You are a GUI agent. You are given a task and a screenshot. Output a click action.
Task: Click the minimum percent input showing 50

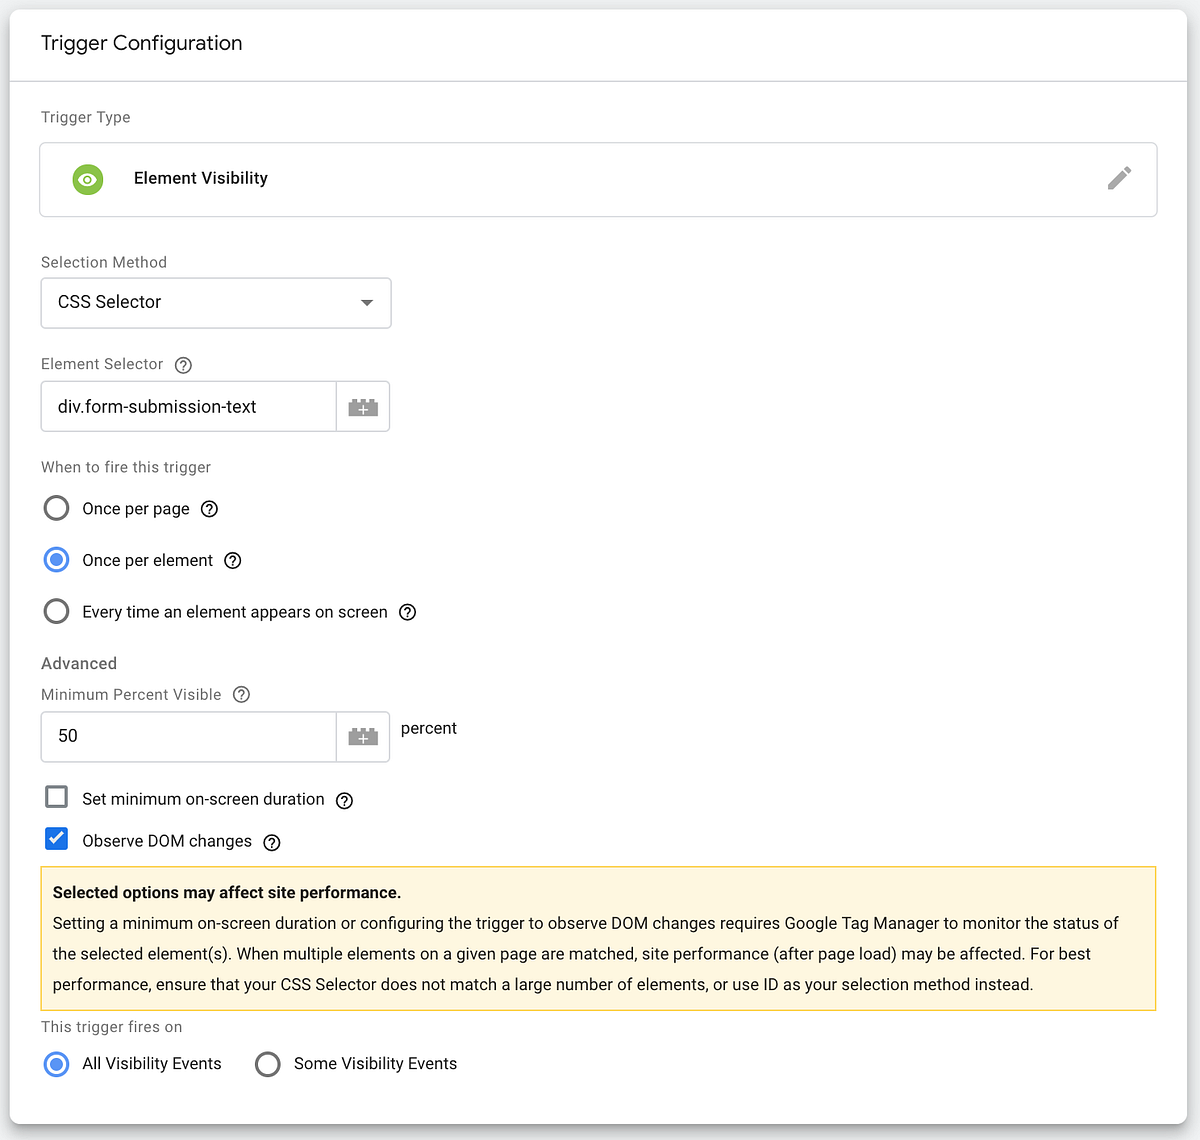tap(189, 737)
